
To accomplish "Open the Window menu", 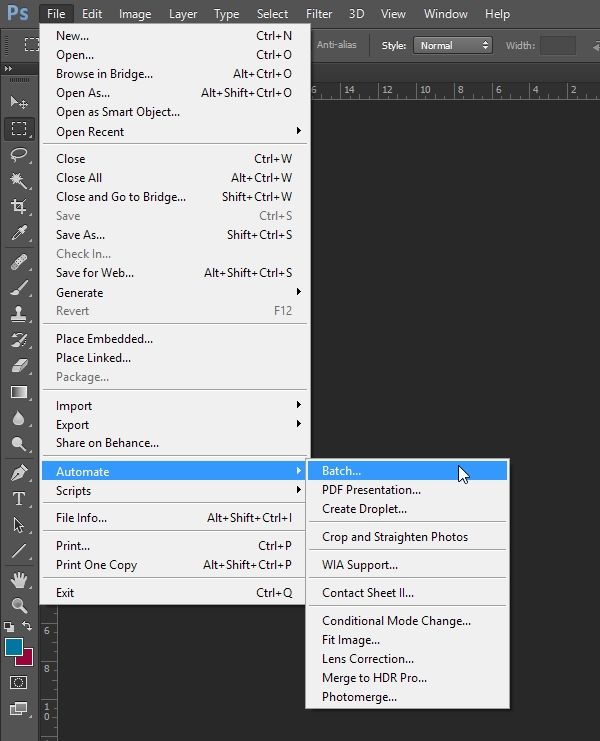I will (x=446, y=14).
